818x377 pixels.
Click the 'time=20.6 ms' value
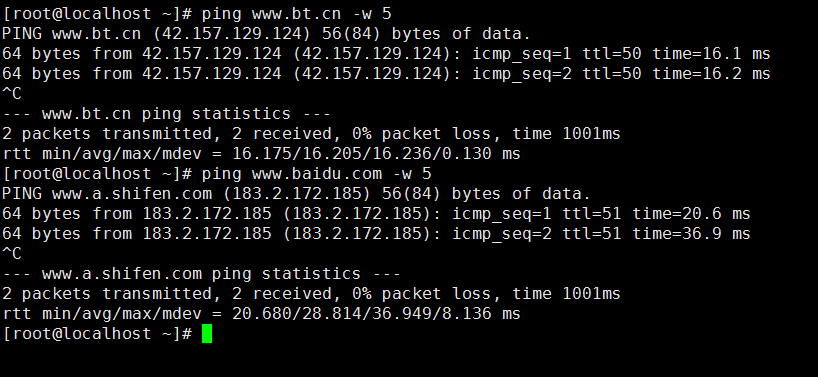point(691,214)
